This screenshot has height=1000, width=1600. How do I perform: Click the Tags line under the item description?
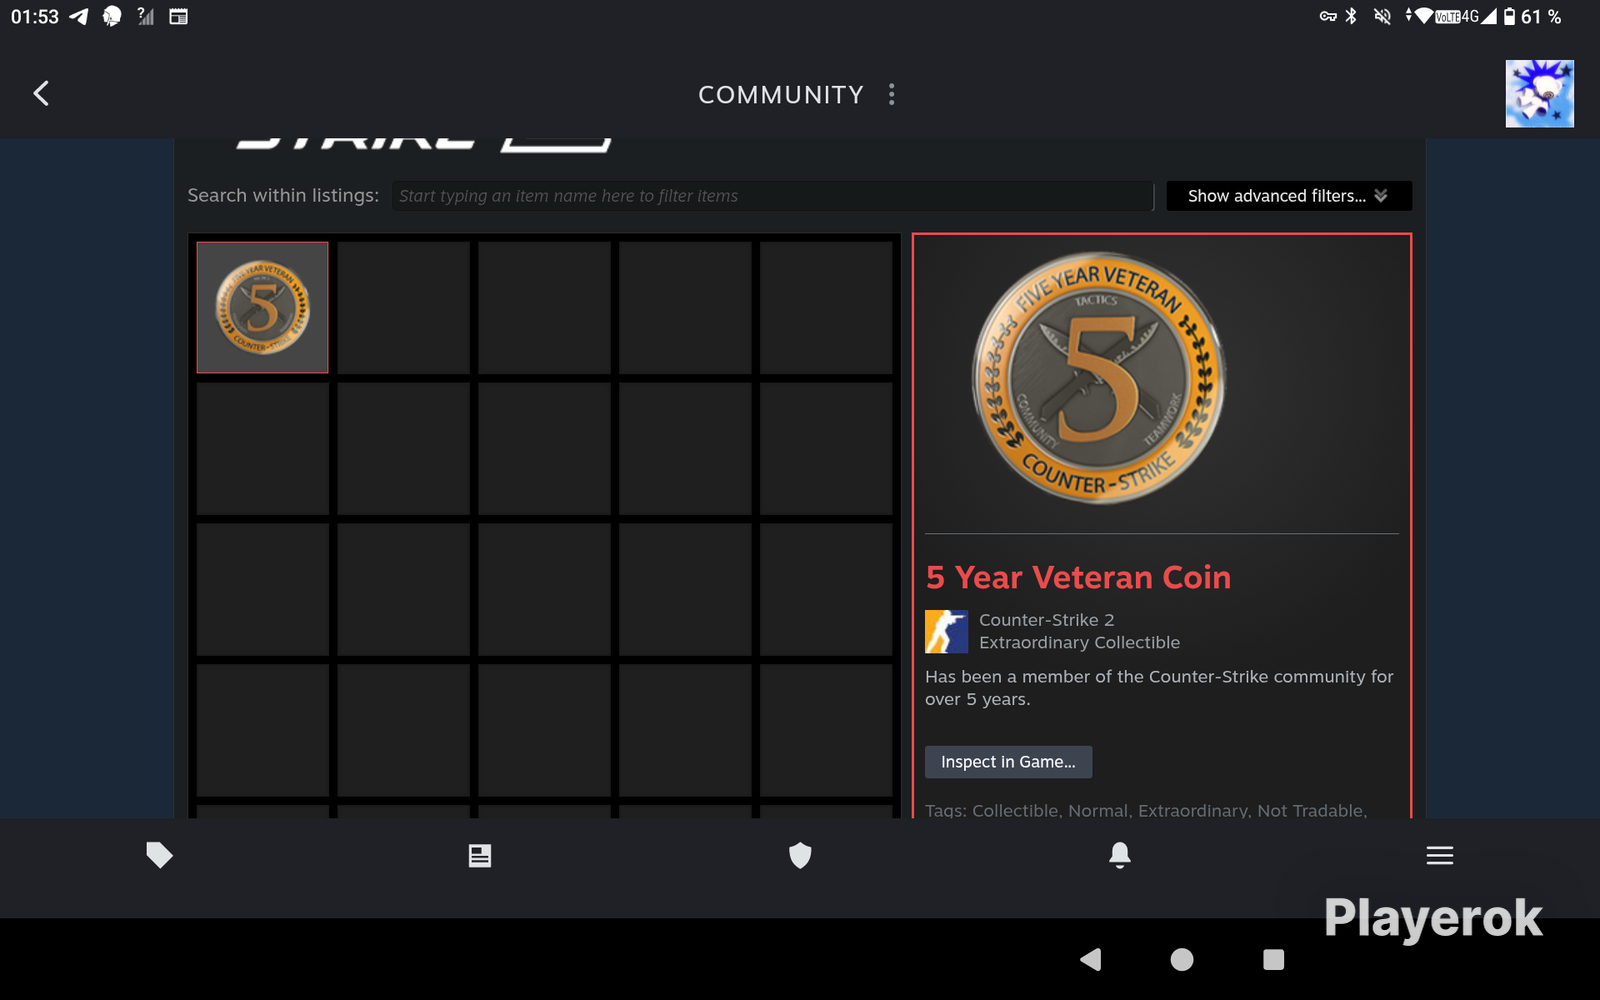(1146, 810)
